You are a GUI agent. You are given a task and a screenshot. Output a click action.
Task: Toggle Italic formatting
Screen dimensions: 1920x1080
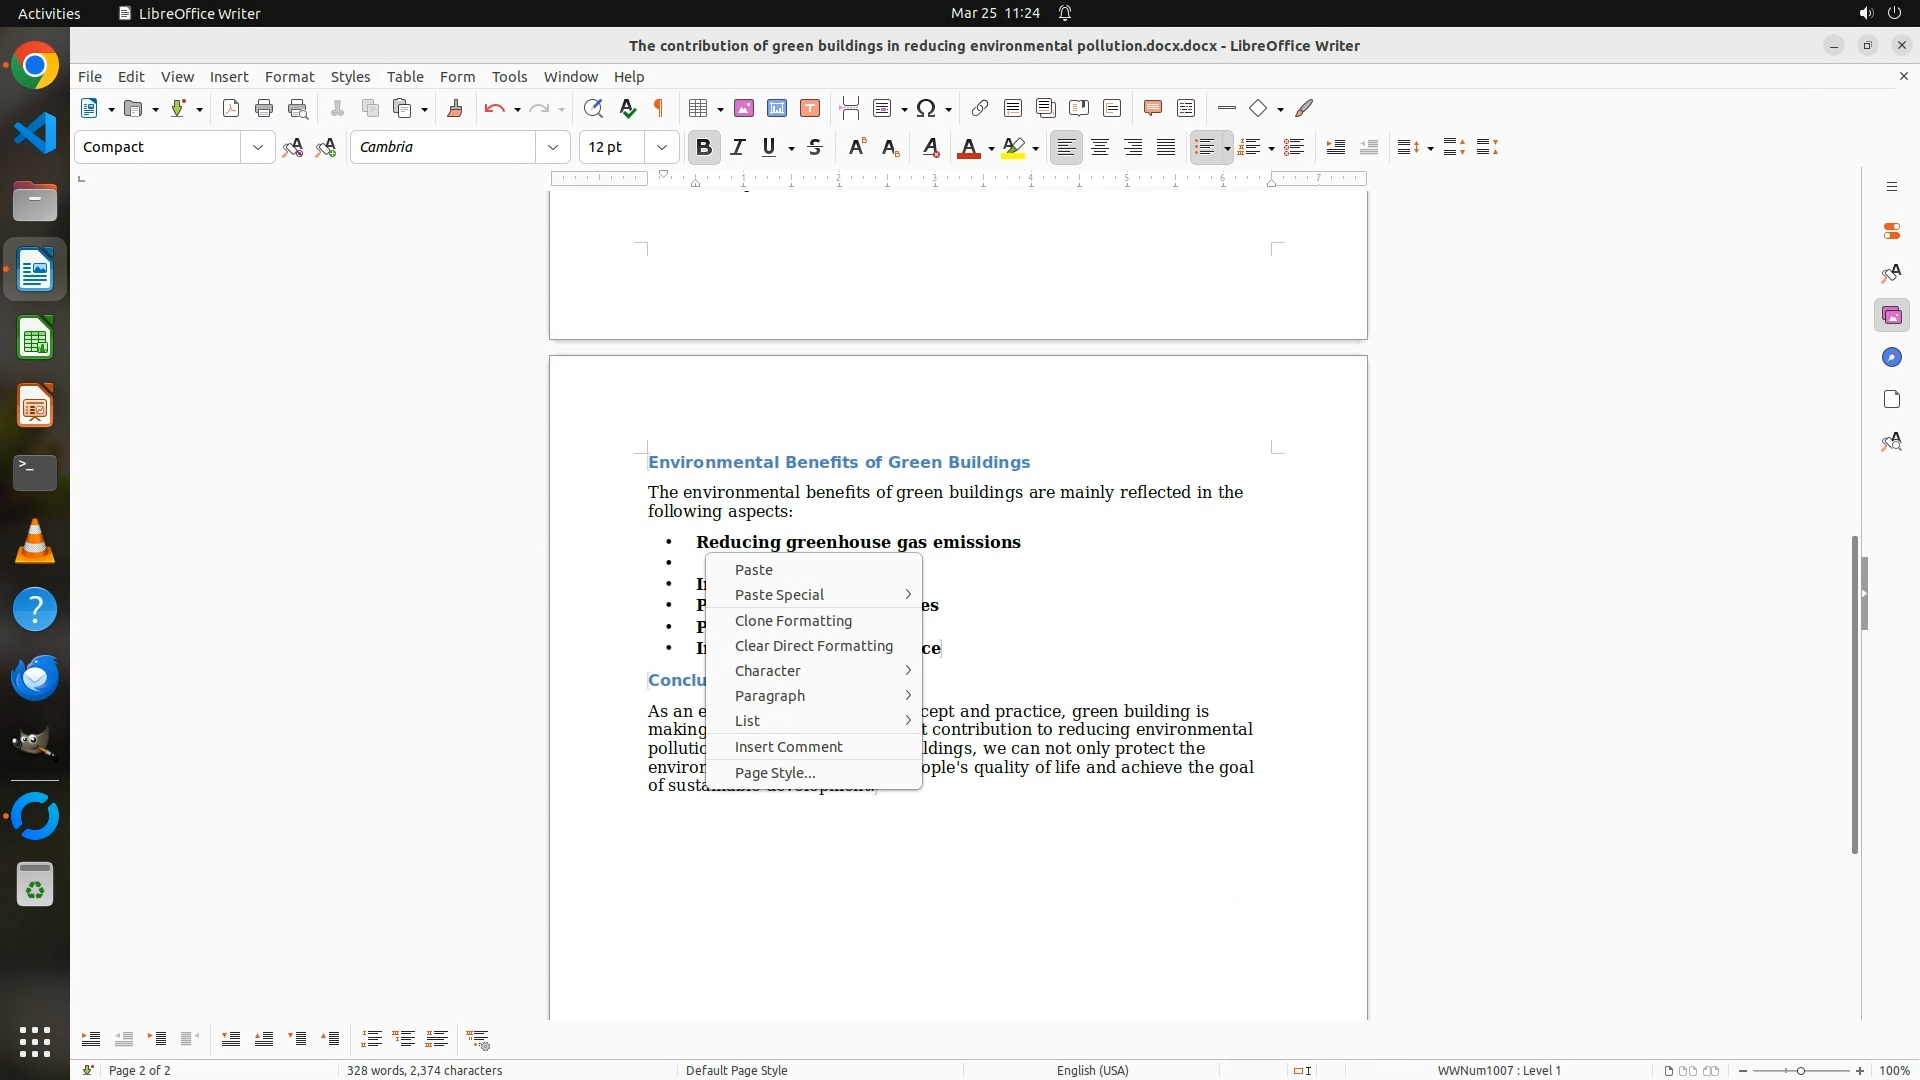pyautogui.click(x=738, y=148)
